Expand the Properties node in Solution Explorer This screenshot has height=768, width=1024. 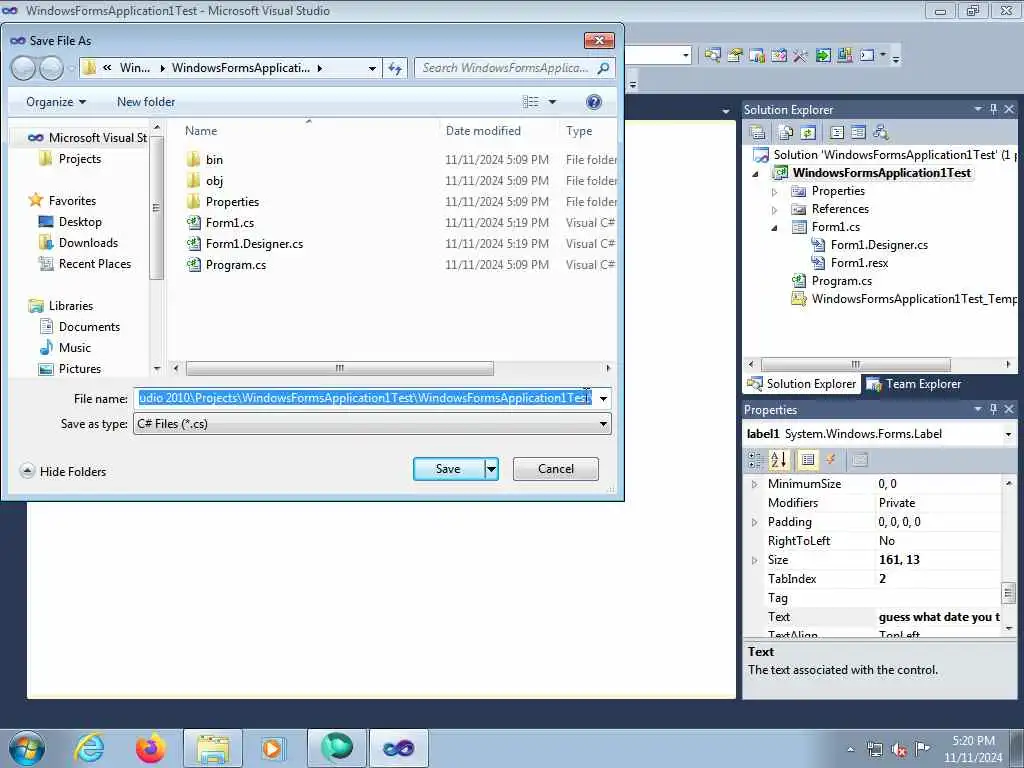coord(775,192)
